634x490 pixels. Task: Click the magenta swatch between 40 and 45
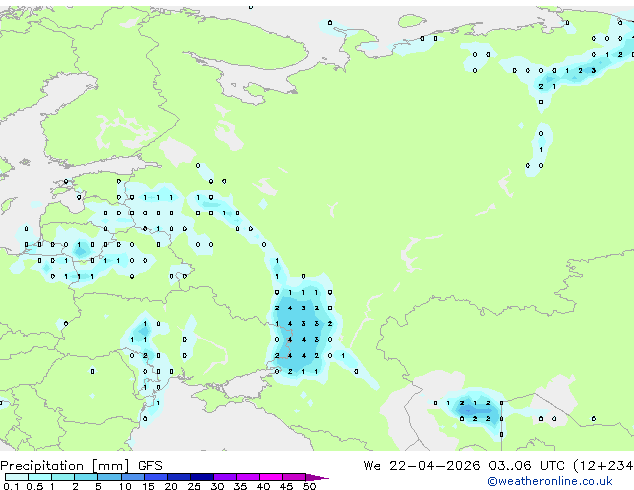(271, 477)
